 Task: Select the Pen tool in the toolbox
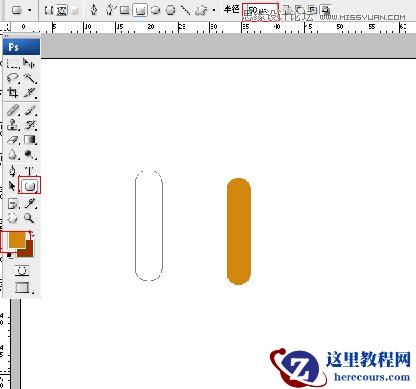(x=12, y=171)
